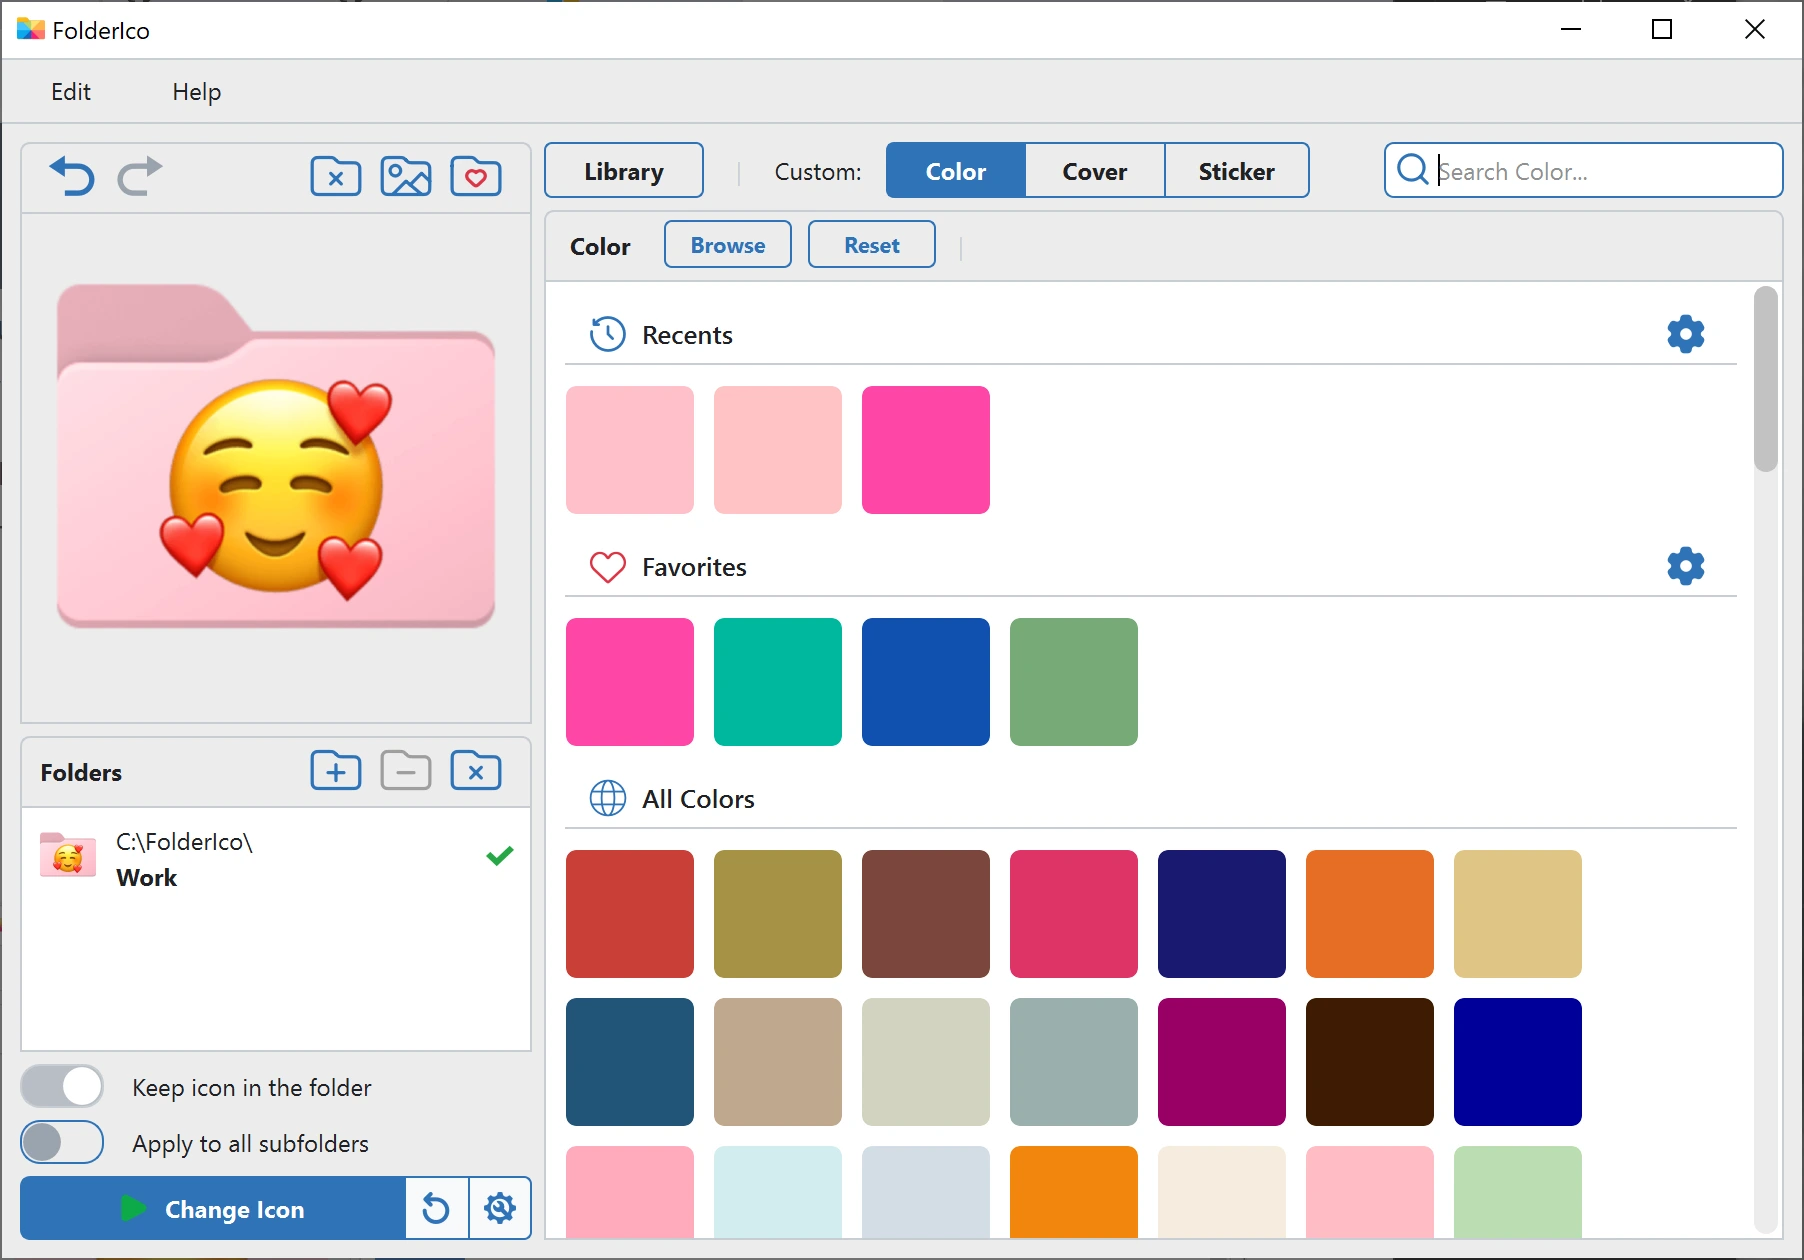Viewport: 1804px width, 1260px height.
Task: Select sand yellow swatch in All Colors
Action: (1518, 914)
